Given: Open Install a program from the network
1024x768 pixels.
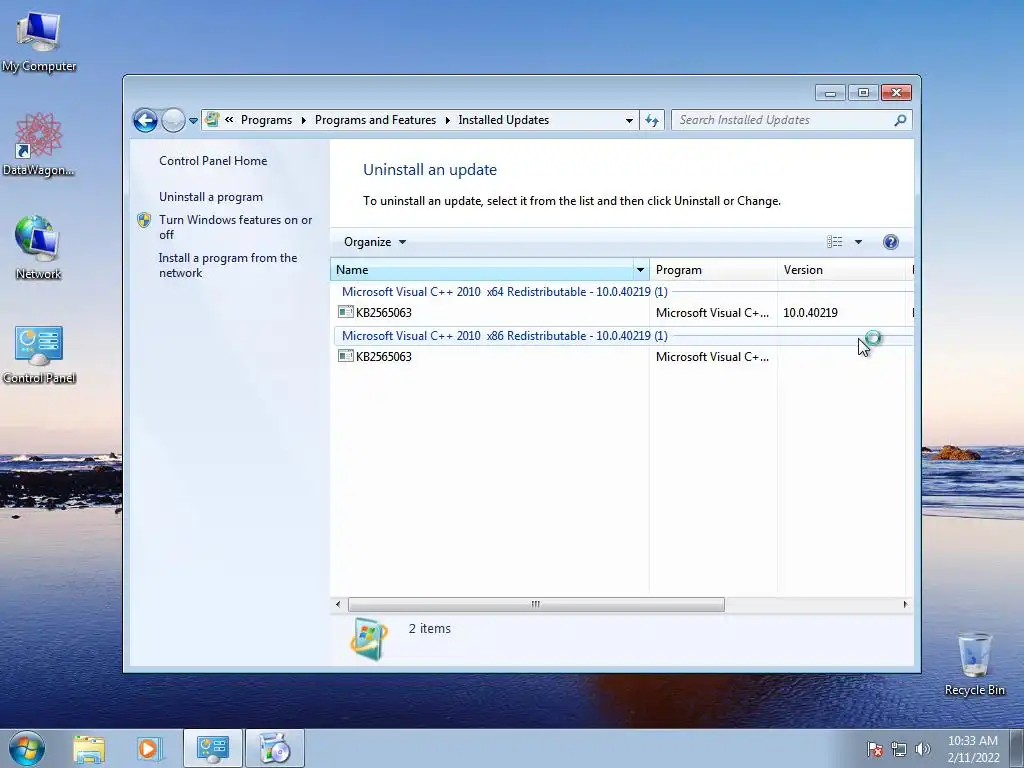Looking at the screenshot, I should click(228, 265).
